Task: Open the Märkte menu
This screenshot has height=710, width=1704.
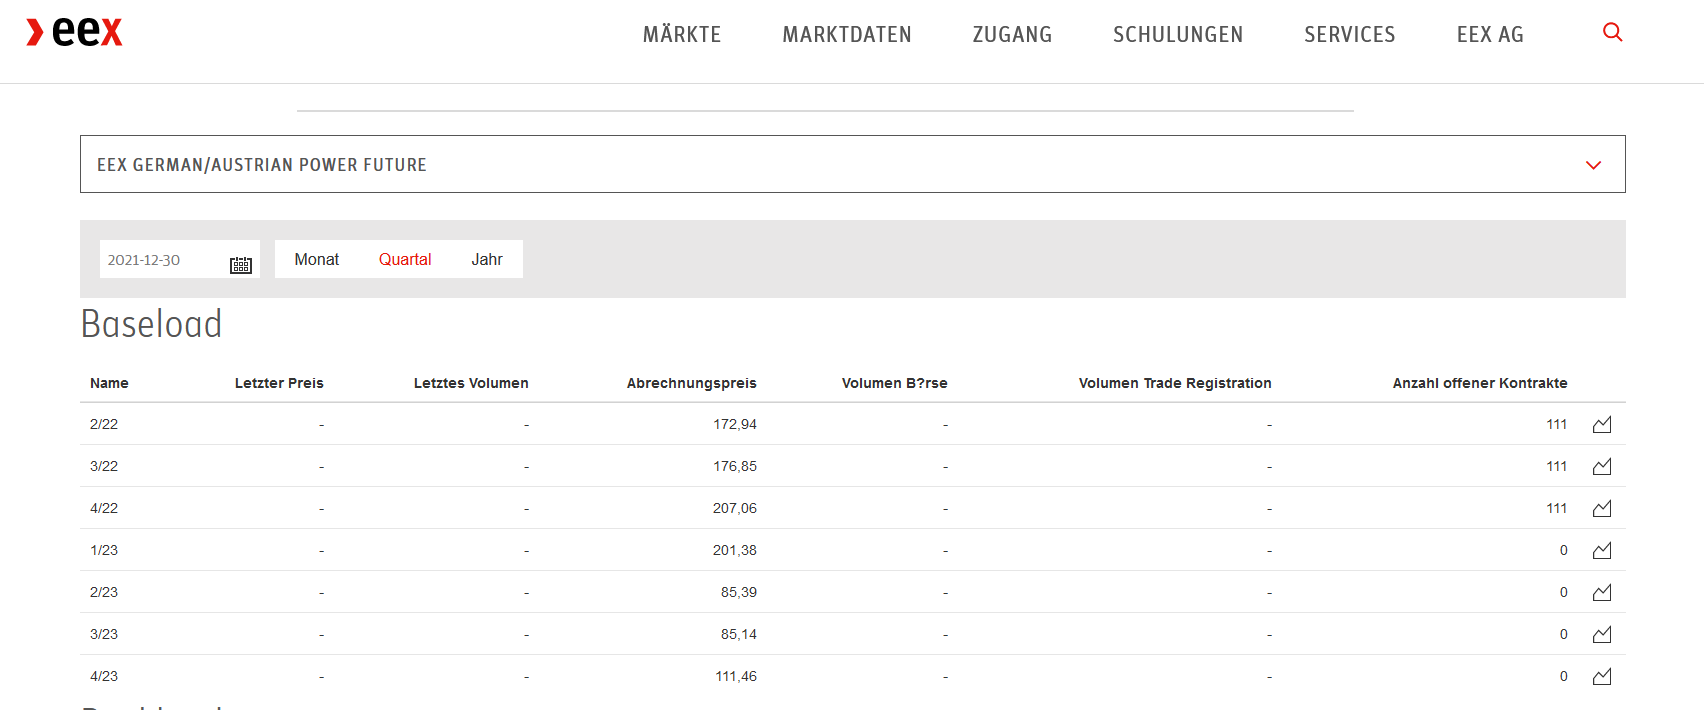Action: coord(682,34)
